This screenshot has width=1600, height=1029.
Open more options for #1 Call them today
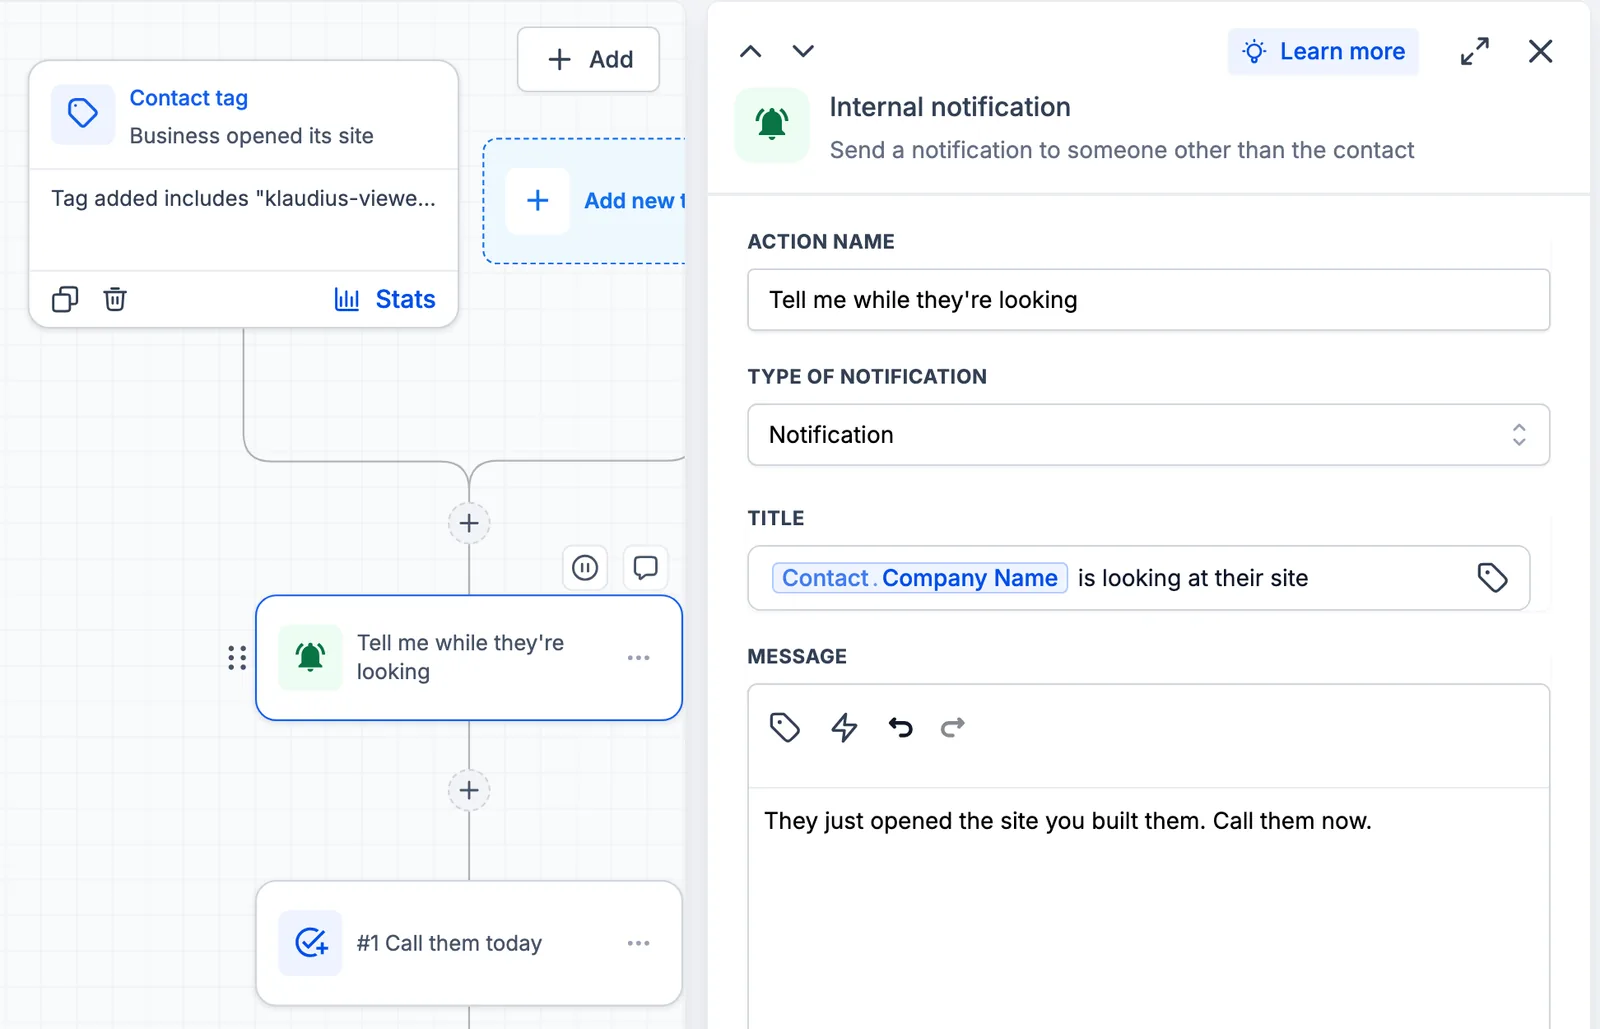pos(639,943)
